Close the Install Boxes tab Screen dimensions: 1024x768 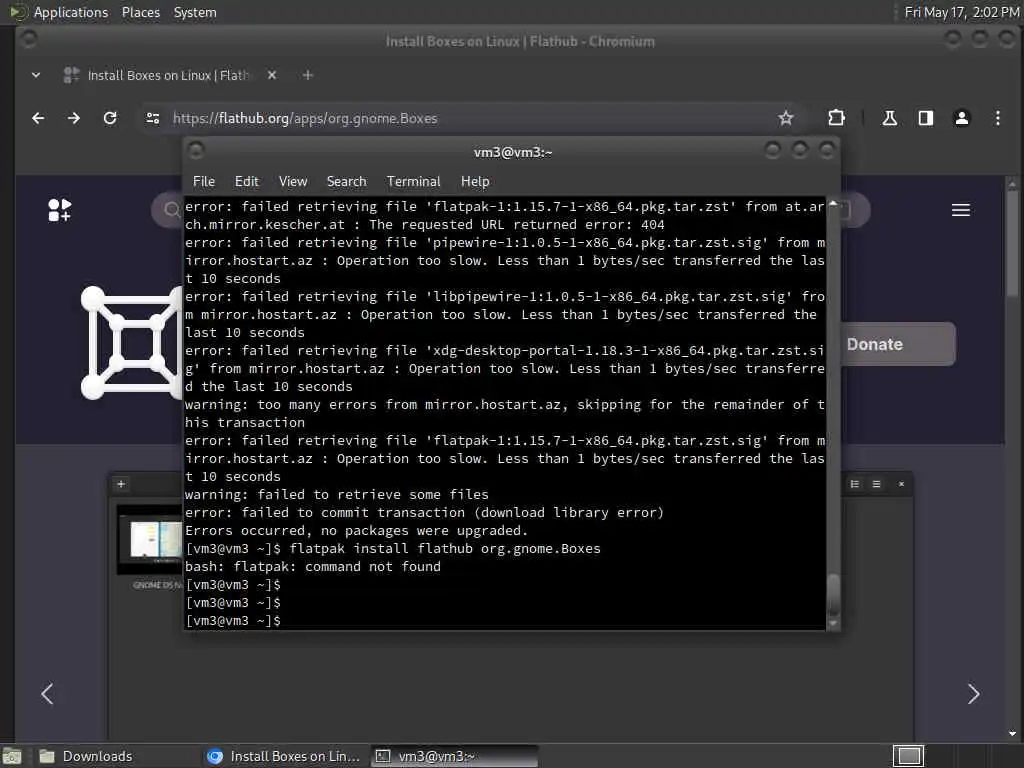(272, 75)
